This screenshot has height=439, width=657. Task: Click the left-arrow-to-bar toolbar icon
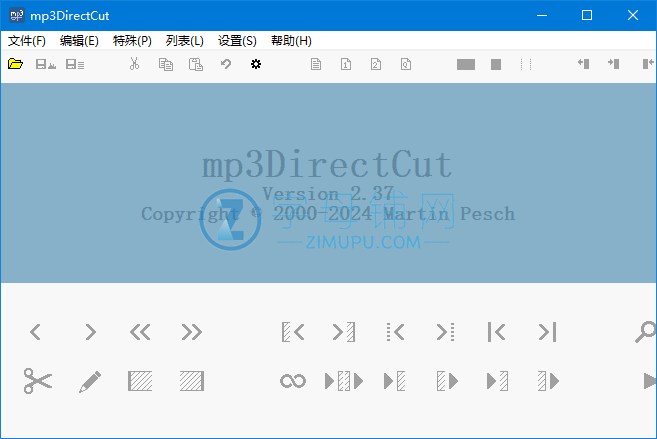pos(584,64)
